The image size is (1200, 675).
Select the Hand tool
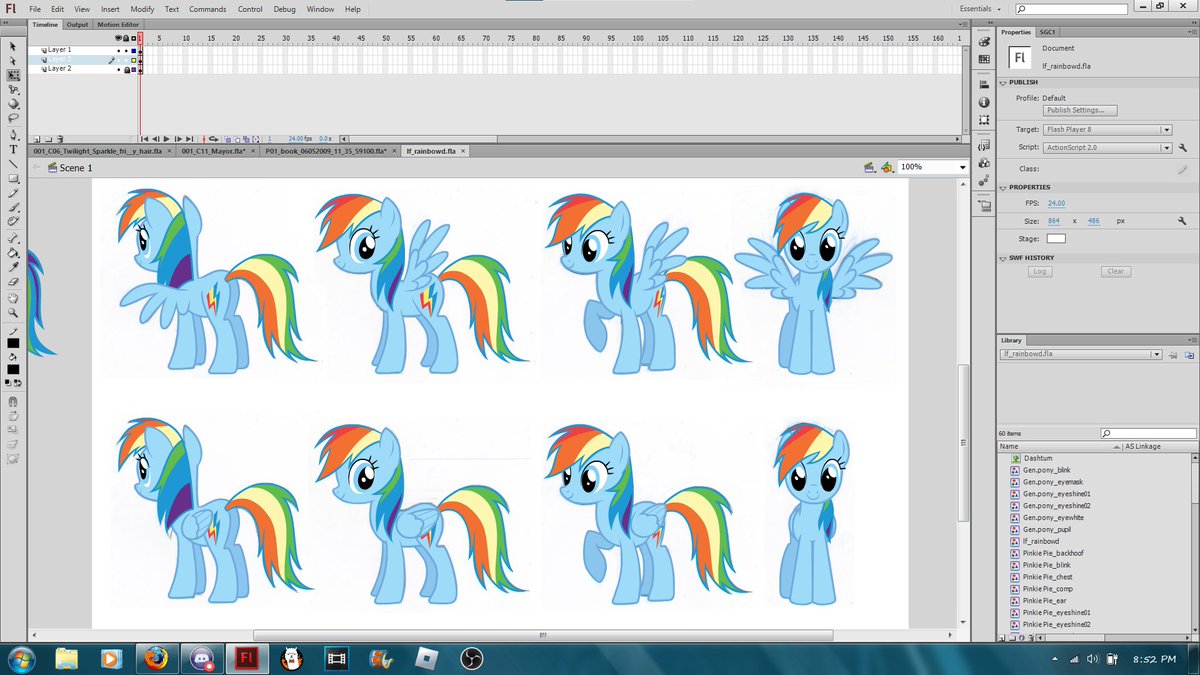click(14, 297)
